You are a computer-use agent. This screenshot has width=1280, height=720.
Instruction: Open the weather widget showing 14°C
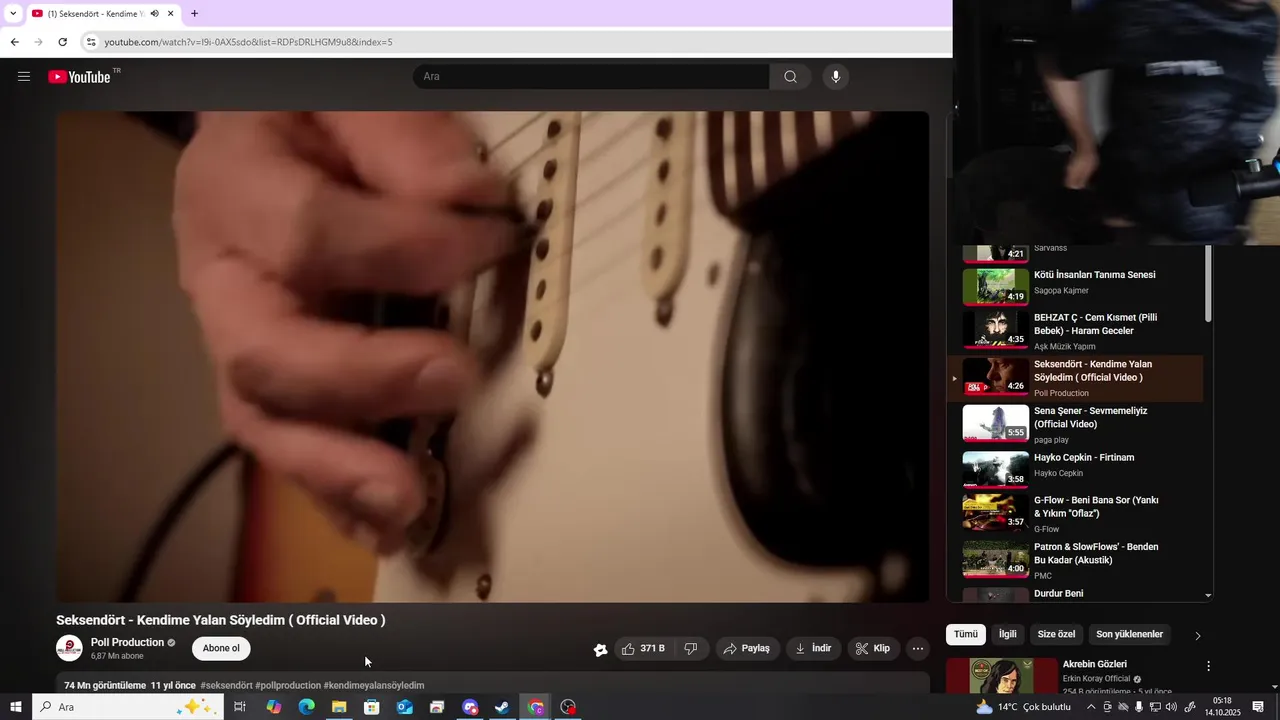click(x=1022, y=707)
